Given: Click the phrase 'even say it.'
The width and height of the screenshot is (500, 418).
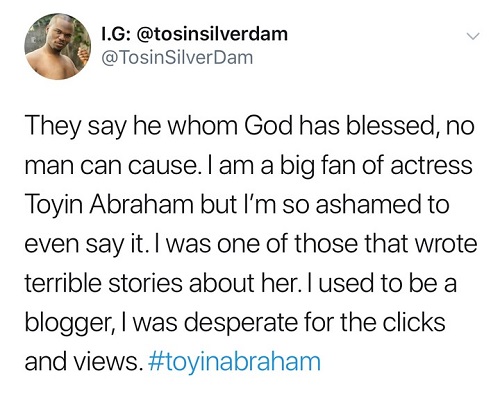Looking at the screenshot, I should [85, 245].
